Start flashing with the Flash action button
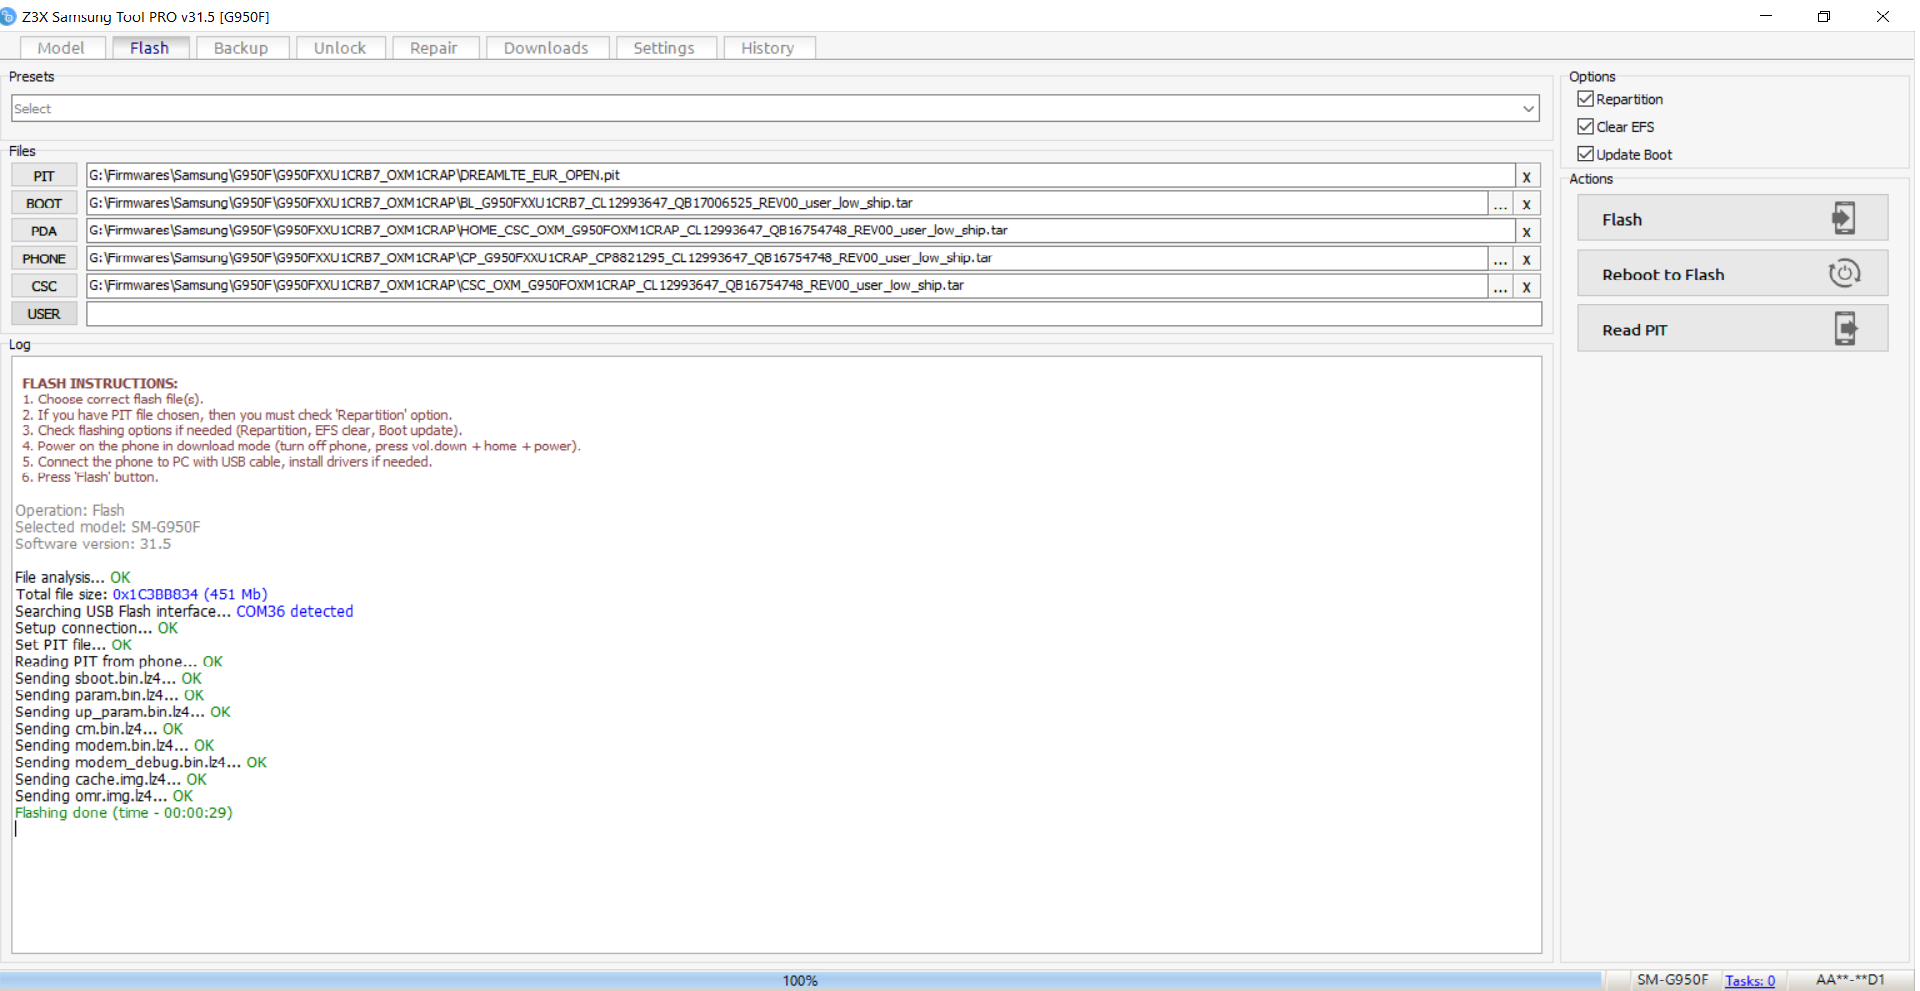 pos(1732,218)
